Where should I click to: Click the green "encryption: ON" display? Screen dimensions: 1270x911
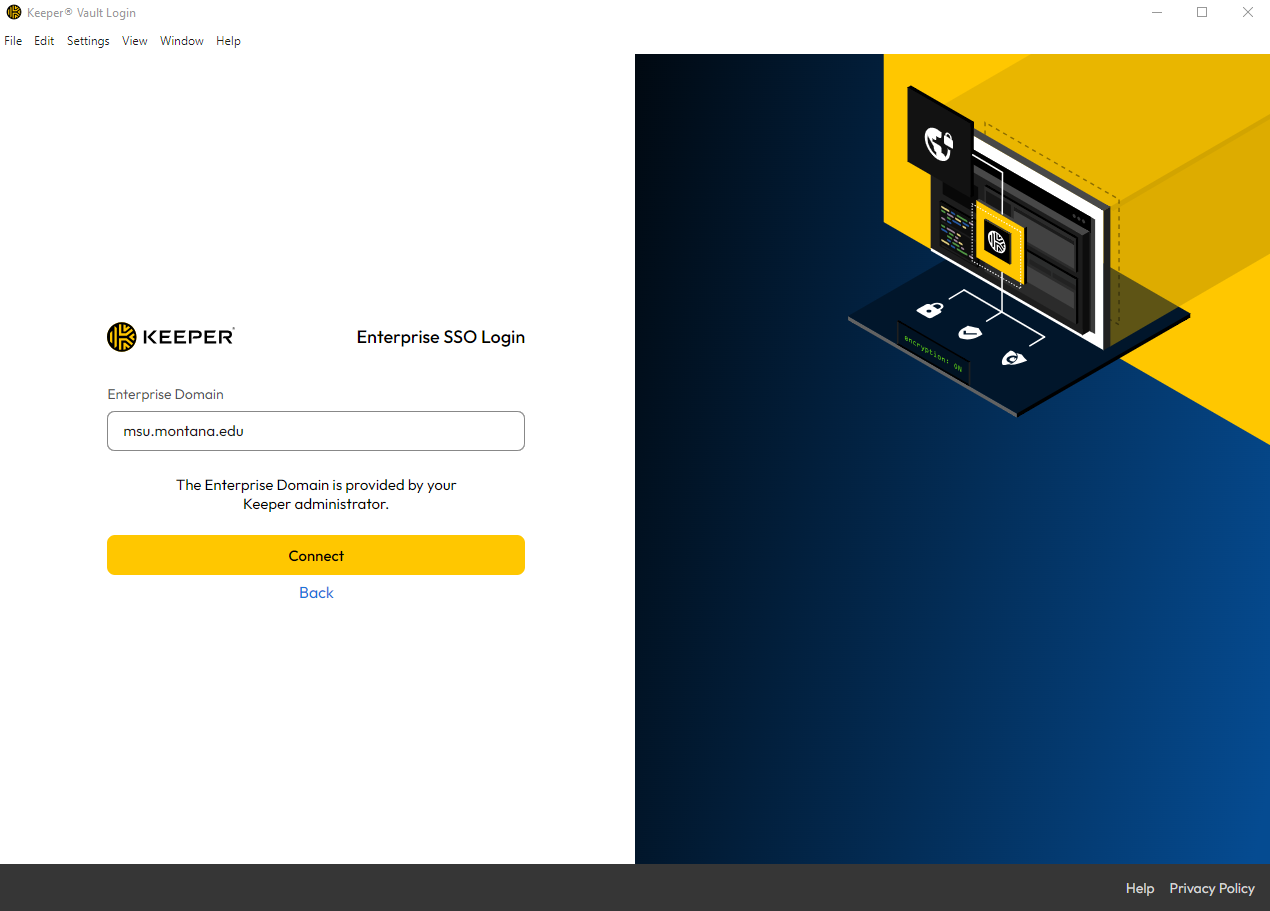click(x=932, y=353)
